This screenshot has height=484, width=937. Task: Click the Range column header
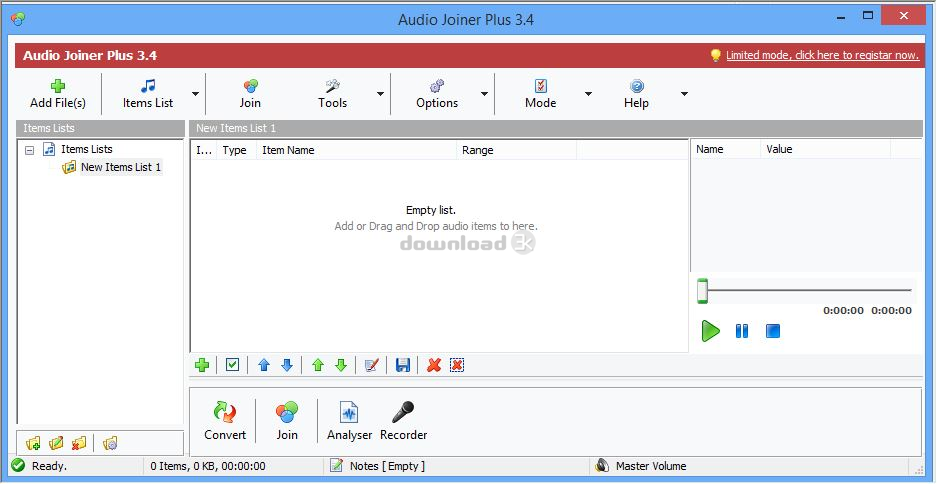[516, 151]
